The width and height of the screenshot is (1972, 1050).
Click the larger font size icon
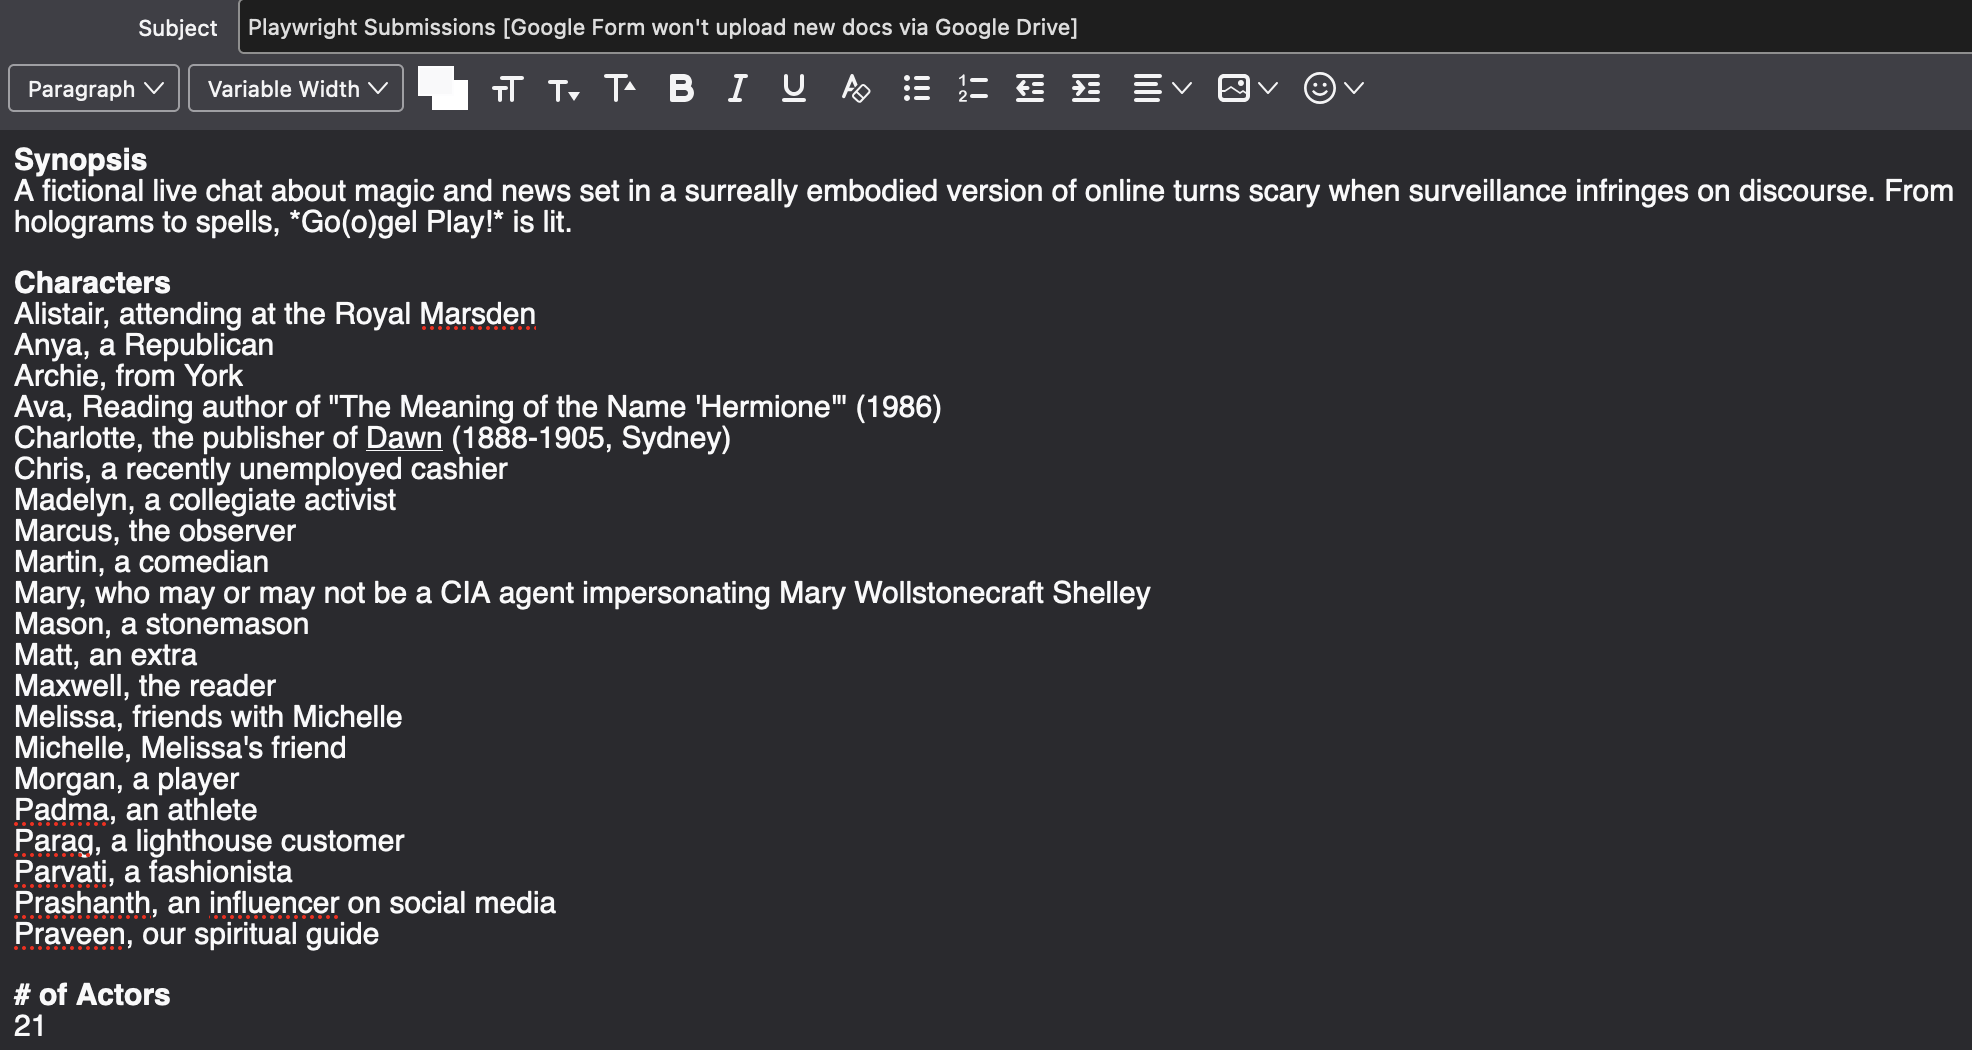click(x=620, y=88)
